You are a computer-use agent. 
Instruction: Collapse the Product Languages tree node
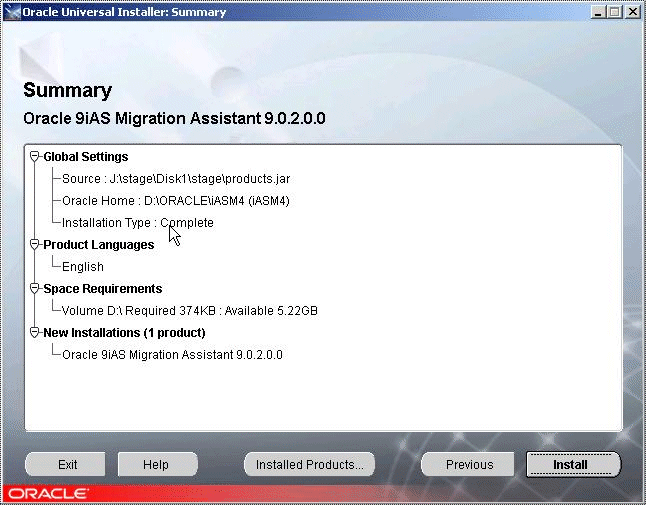click(x=35, y=244)
